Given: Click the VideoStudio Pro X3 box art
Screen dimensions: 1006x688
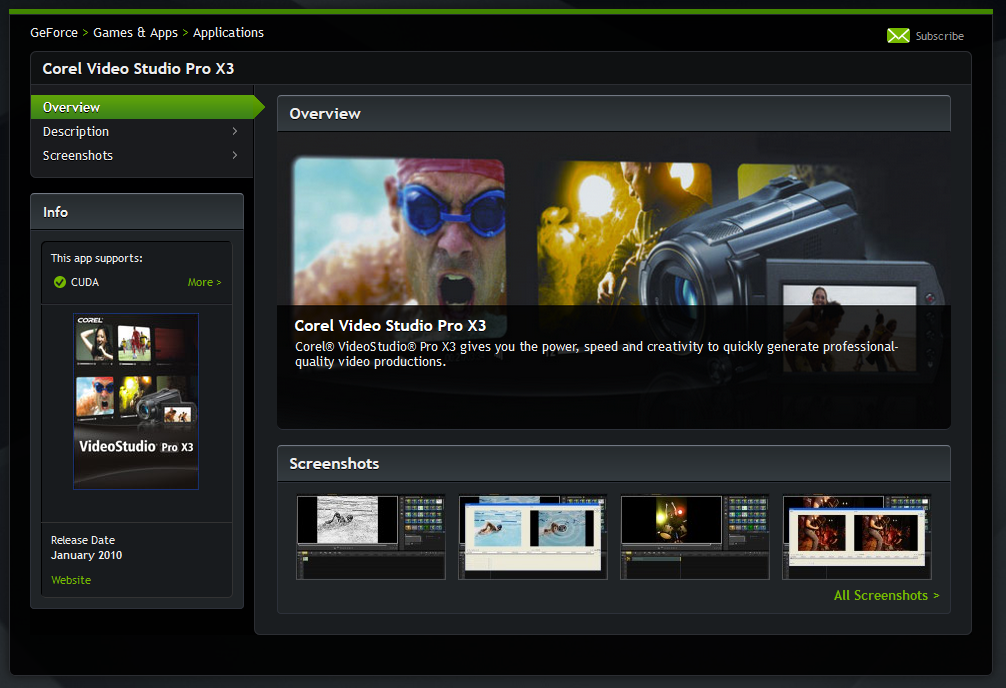Looking at the screenshot, I should (x=136, y=401).
